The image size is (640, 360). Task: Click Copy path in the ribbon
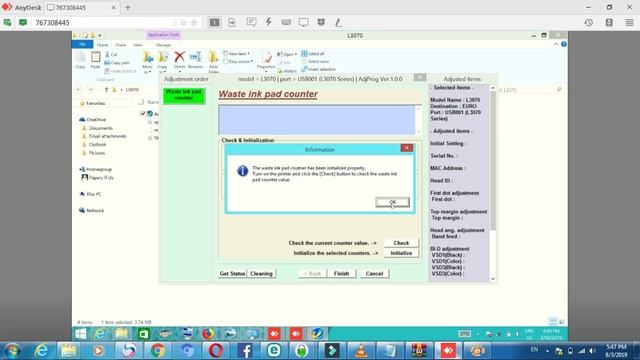pos(117,63)
